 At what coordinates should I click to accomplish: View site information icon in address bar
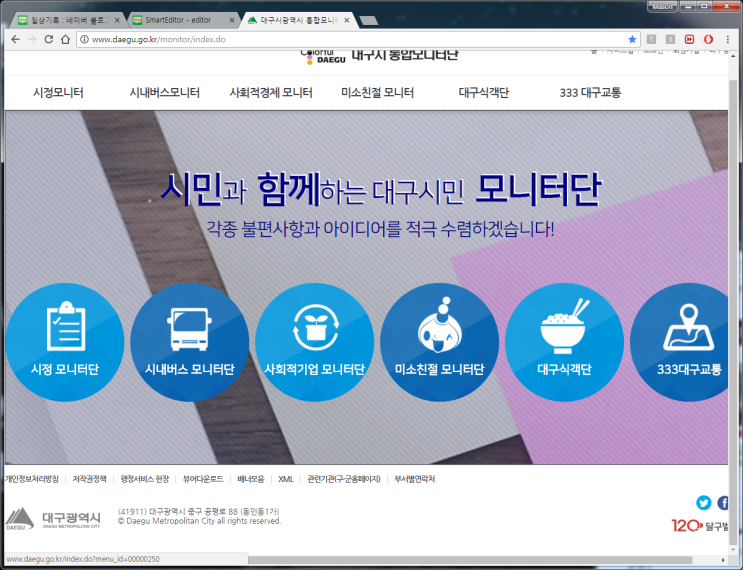click(84, 39)
